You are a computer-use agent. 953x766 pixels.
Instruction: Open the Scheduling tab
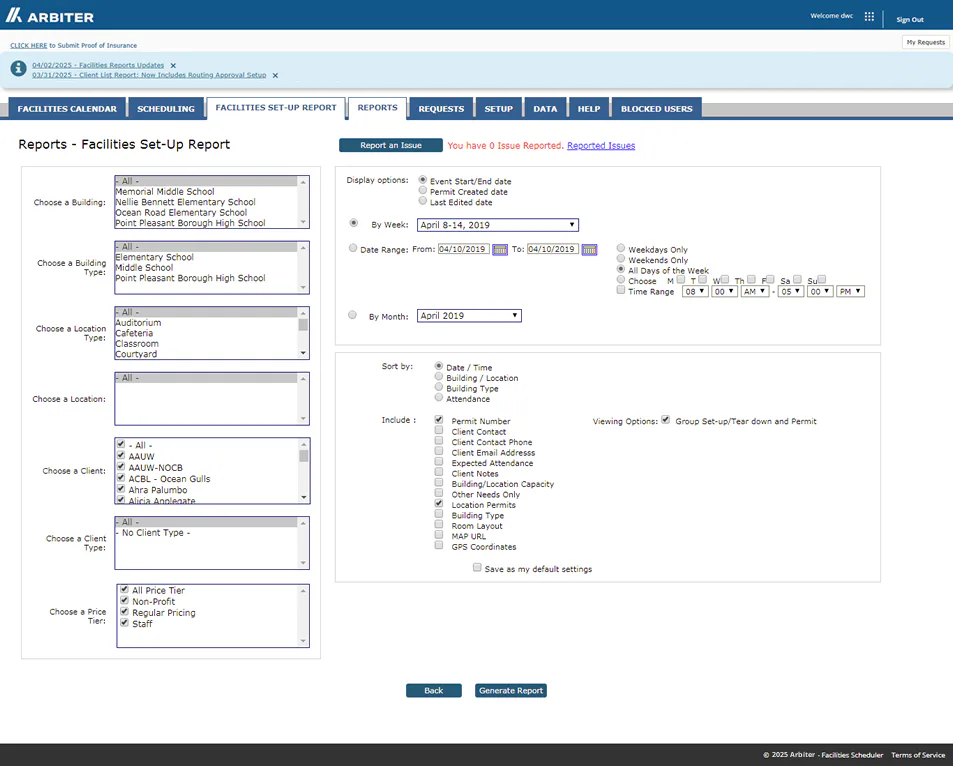[166, 108]
